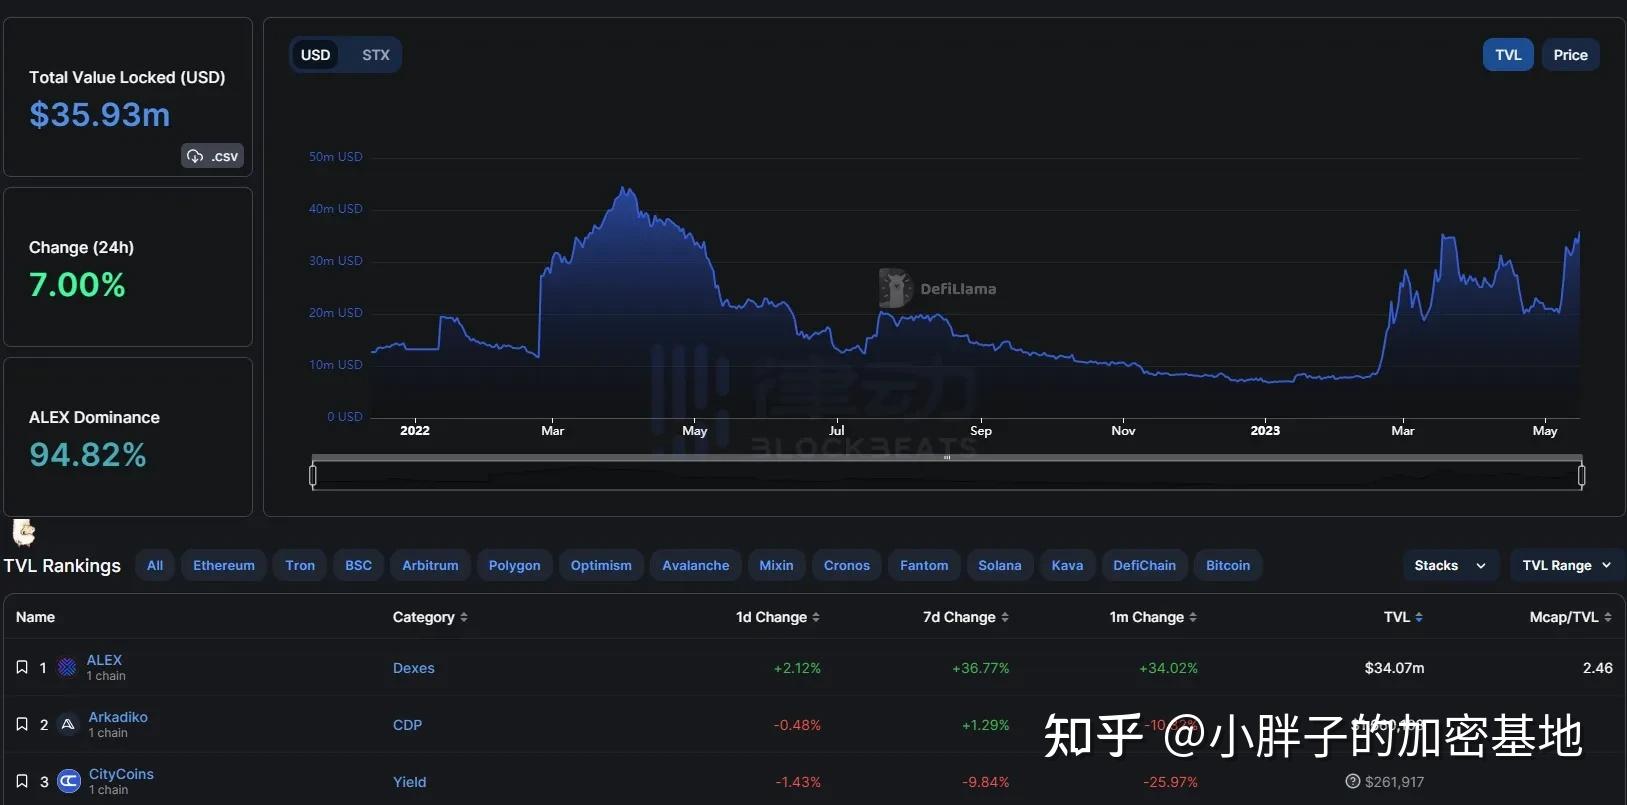Click the 94.82% ALEX dominance value
This screenshot has width=1627, height=805.
pos(88,455)
